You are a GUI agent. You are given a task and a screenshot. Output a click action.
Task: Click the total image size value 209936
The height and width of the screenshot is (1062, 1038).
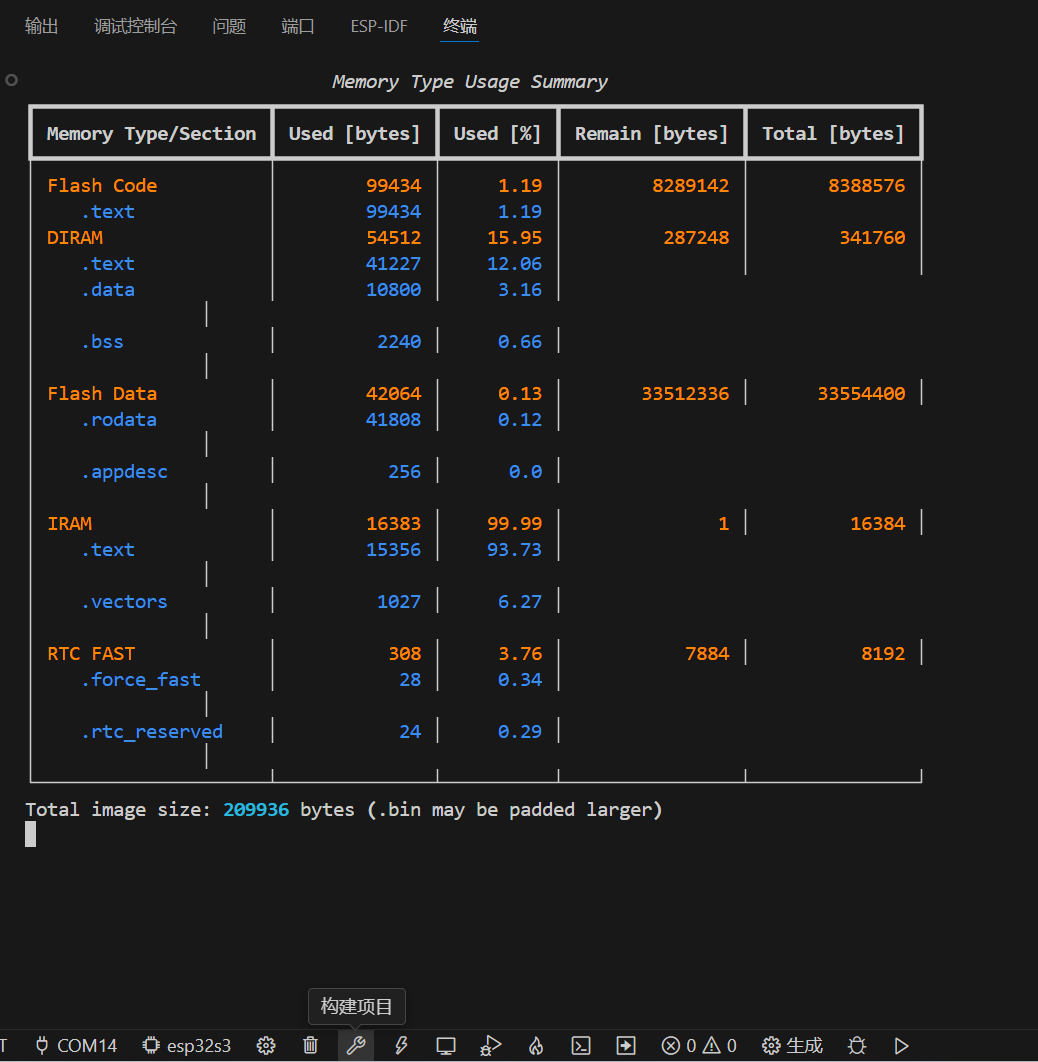(256, 809)
